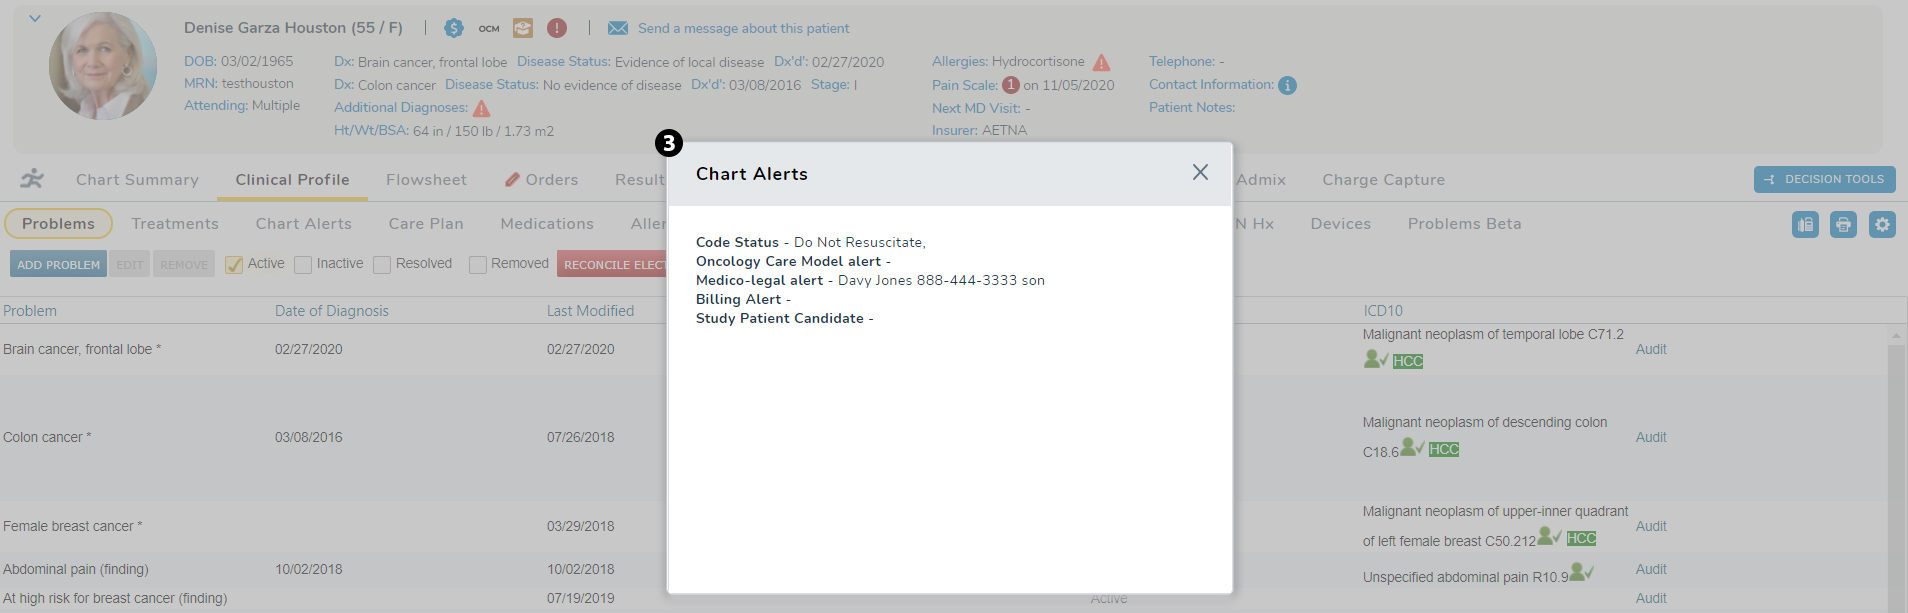Uncheck the Active problems checkbox
Image resolution: width=1908 pixels, height=613 pixels.
[x=234, y=265]
